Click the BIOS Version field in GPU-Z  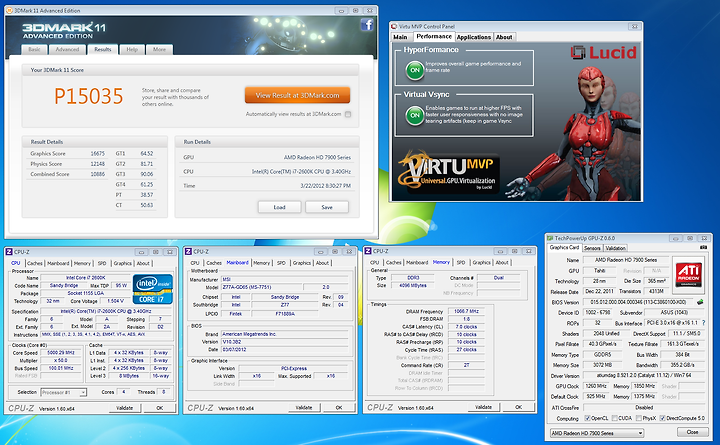point(639,302)
